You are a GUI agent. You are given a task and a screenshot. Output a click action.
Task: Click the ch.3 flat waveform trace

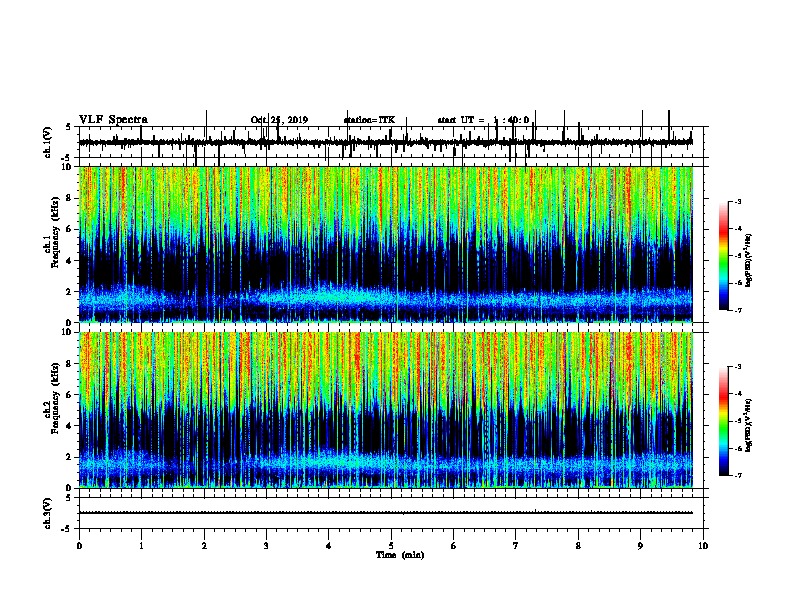(385, 513)
